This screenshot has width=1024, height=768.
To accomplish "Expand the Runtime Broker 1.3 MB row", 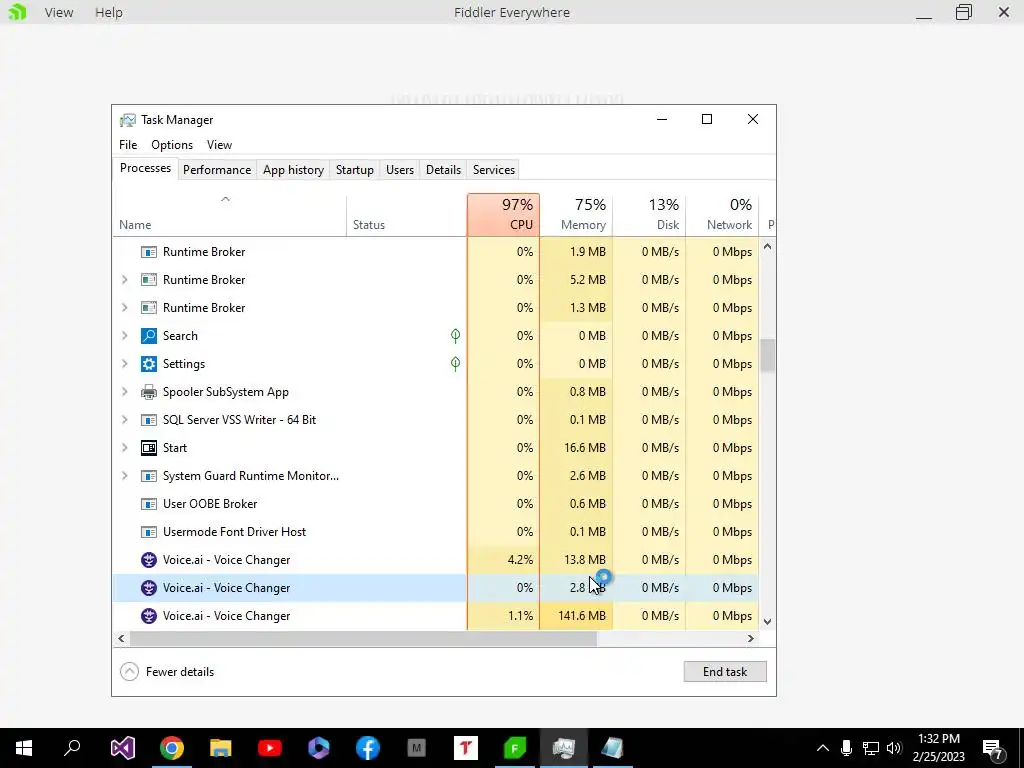I will tap(125, 308).
